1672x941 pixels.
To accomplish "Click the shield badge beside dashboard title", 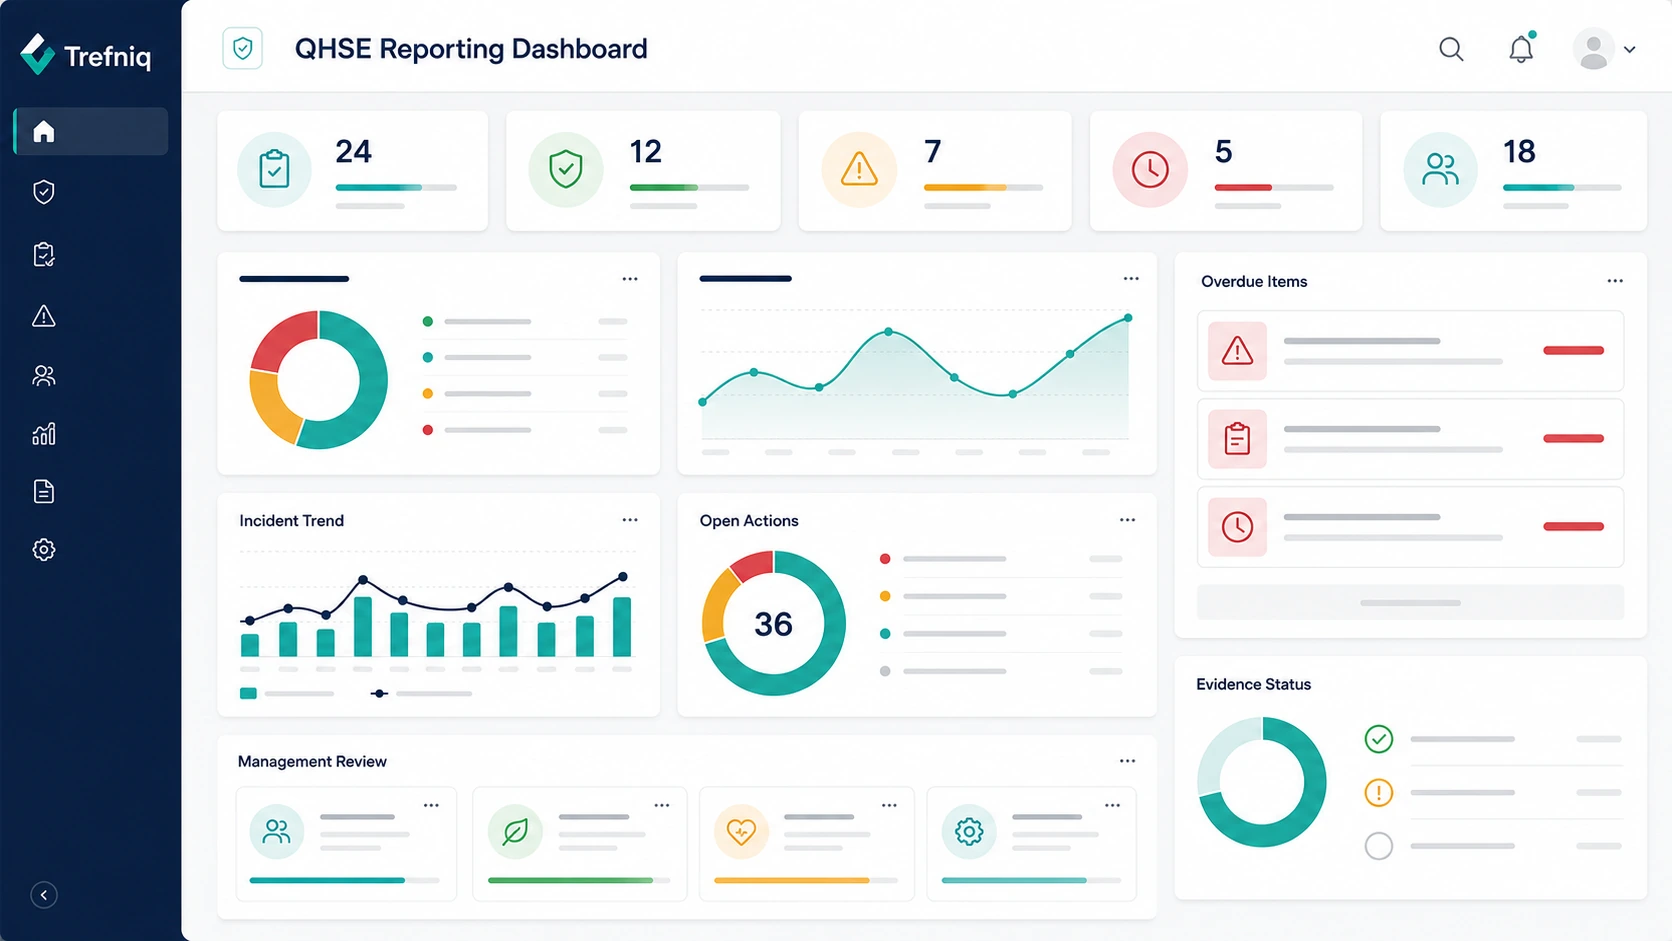I will click(243, 48).
